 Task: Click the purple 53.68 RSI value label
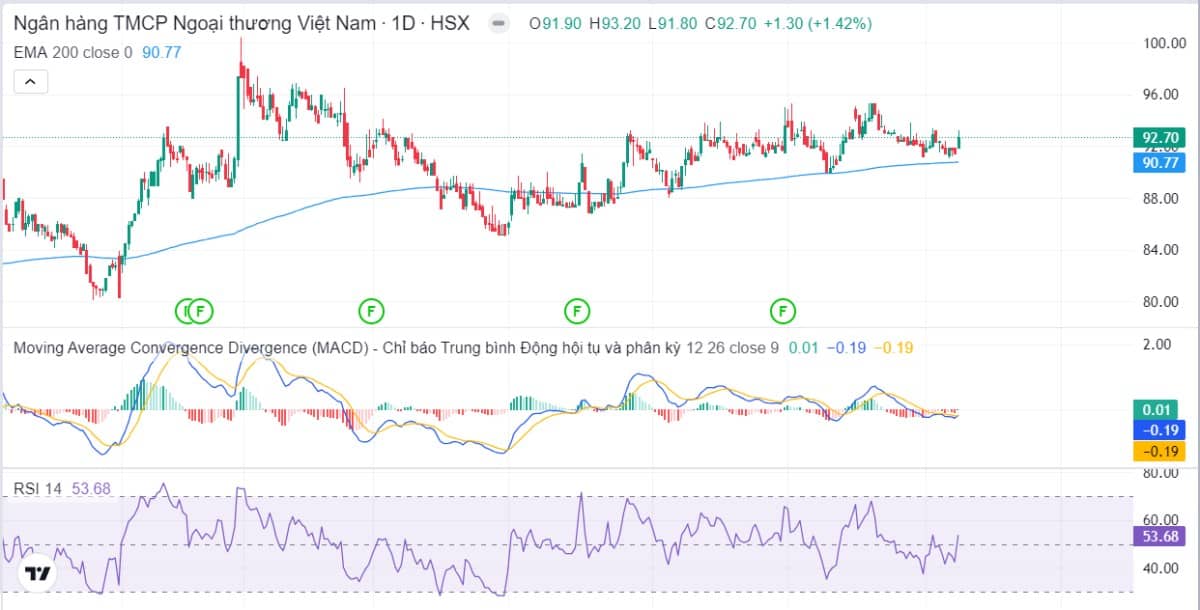tap(1158, 537)
